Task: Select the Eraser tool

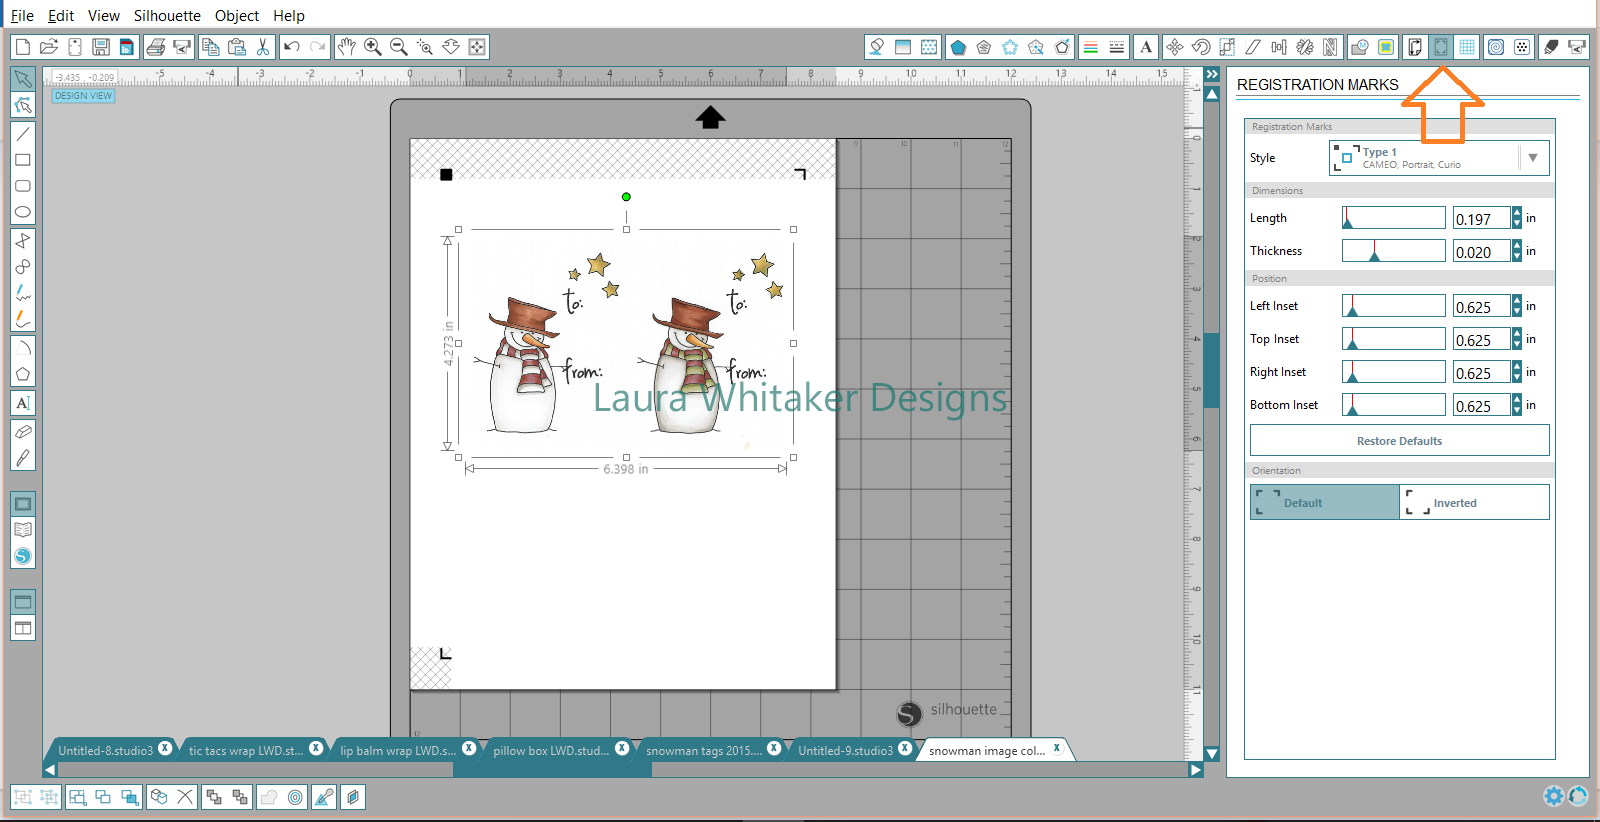Action: [x=23, y=432]
